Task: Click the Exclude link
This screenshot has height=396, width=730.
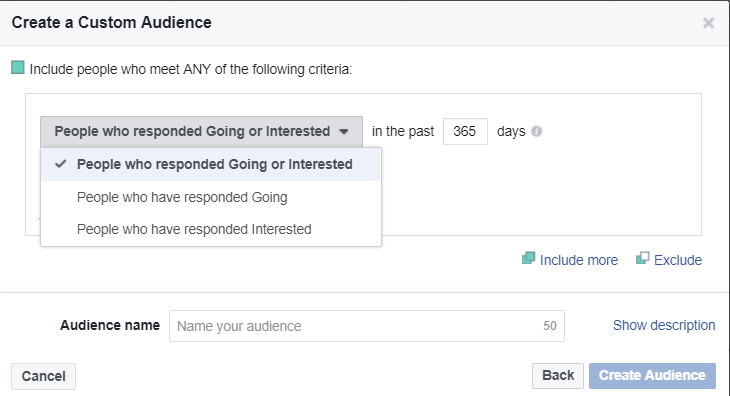Action: tap(678, 260)
